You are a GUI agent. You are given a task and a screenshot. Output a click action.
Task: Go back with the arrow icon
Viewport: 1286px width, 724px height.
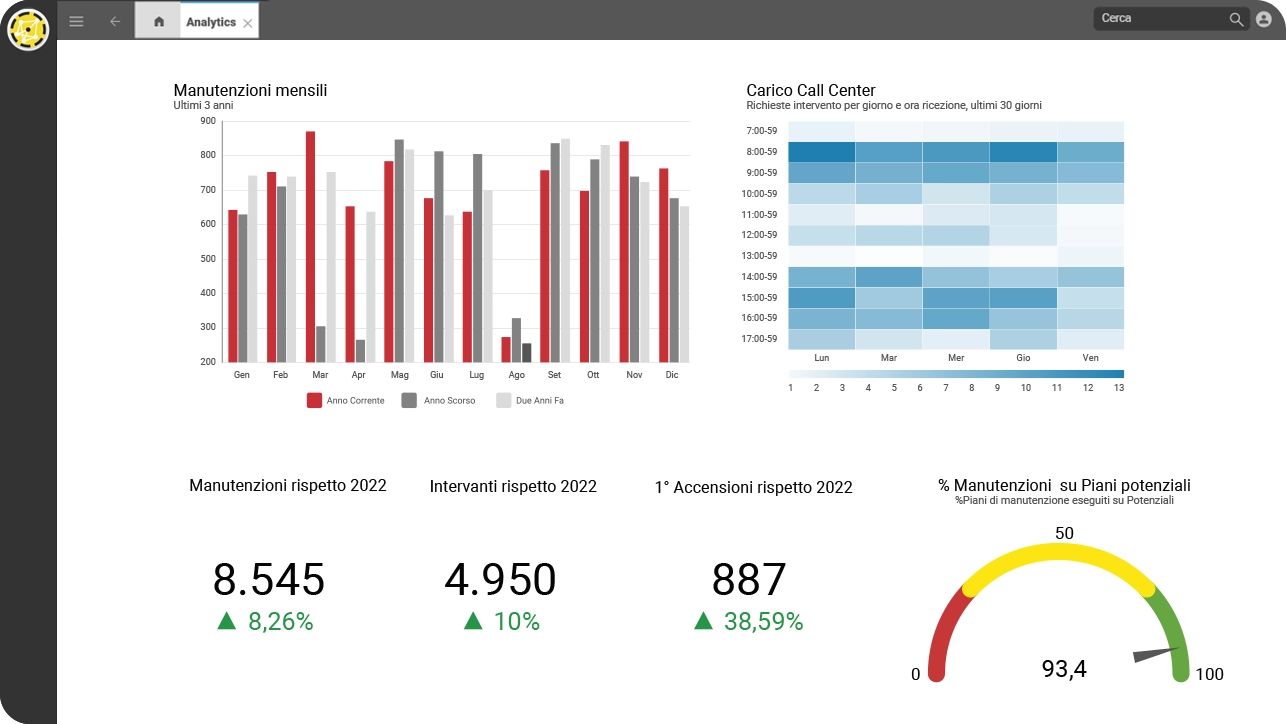pyautogui.click(x=115, y=21)
